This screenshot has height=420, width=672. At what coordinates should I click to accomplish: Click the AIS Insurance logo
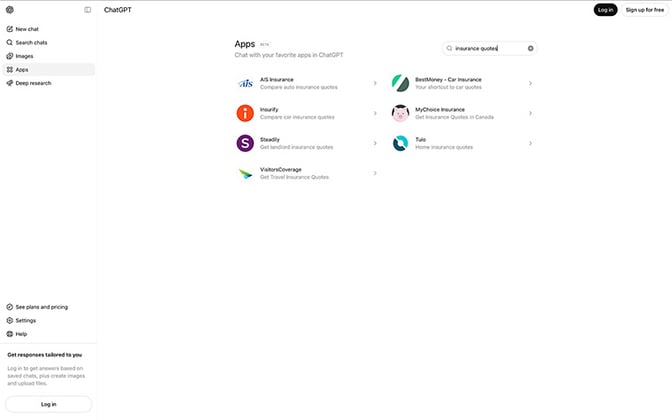245,83
